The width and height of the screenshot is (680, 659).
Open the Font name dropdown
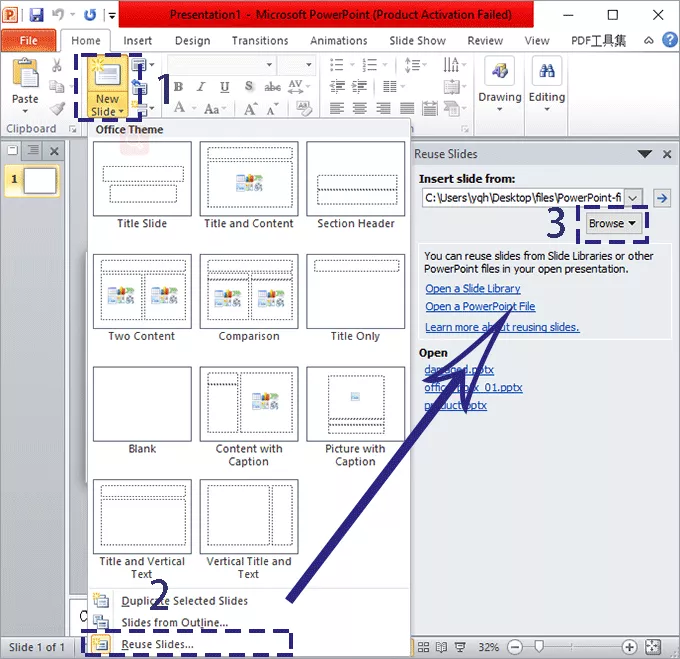[269, 65]
